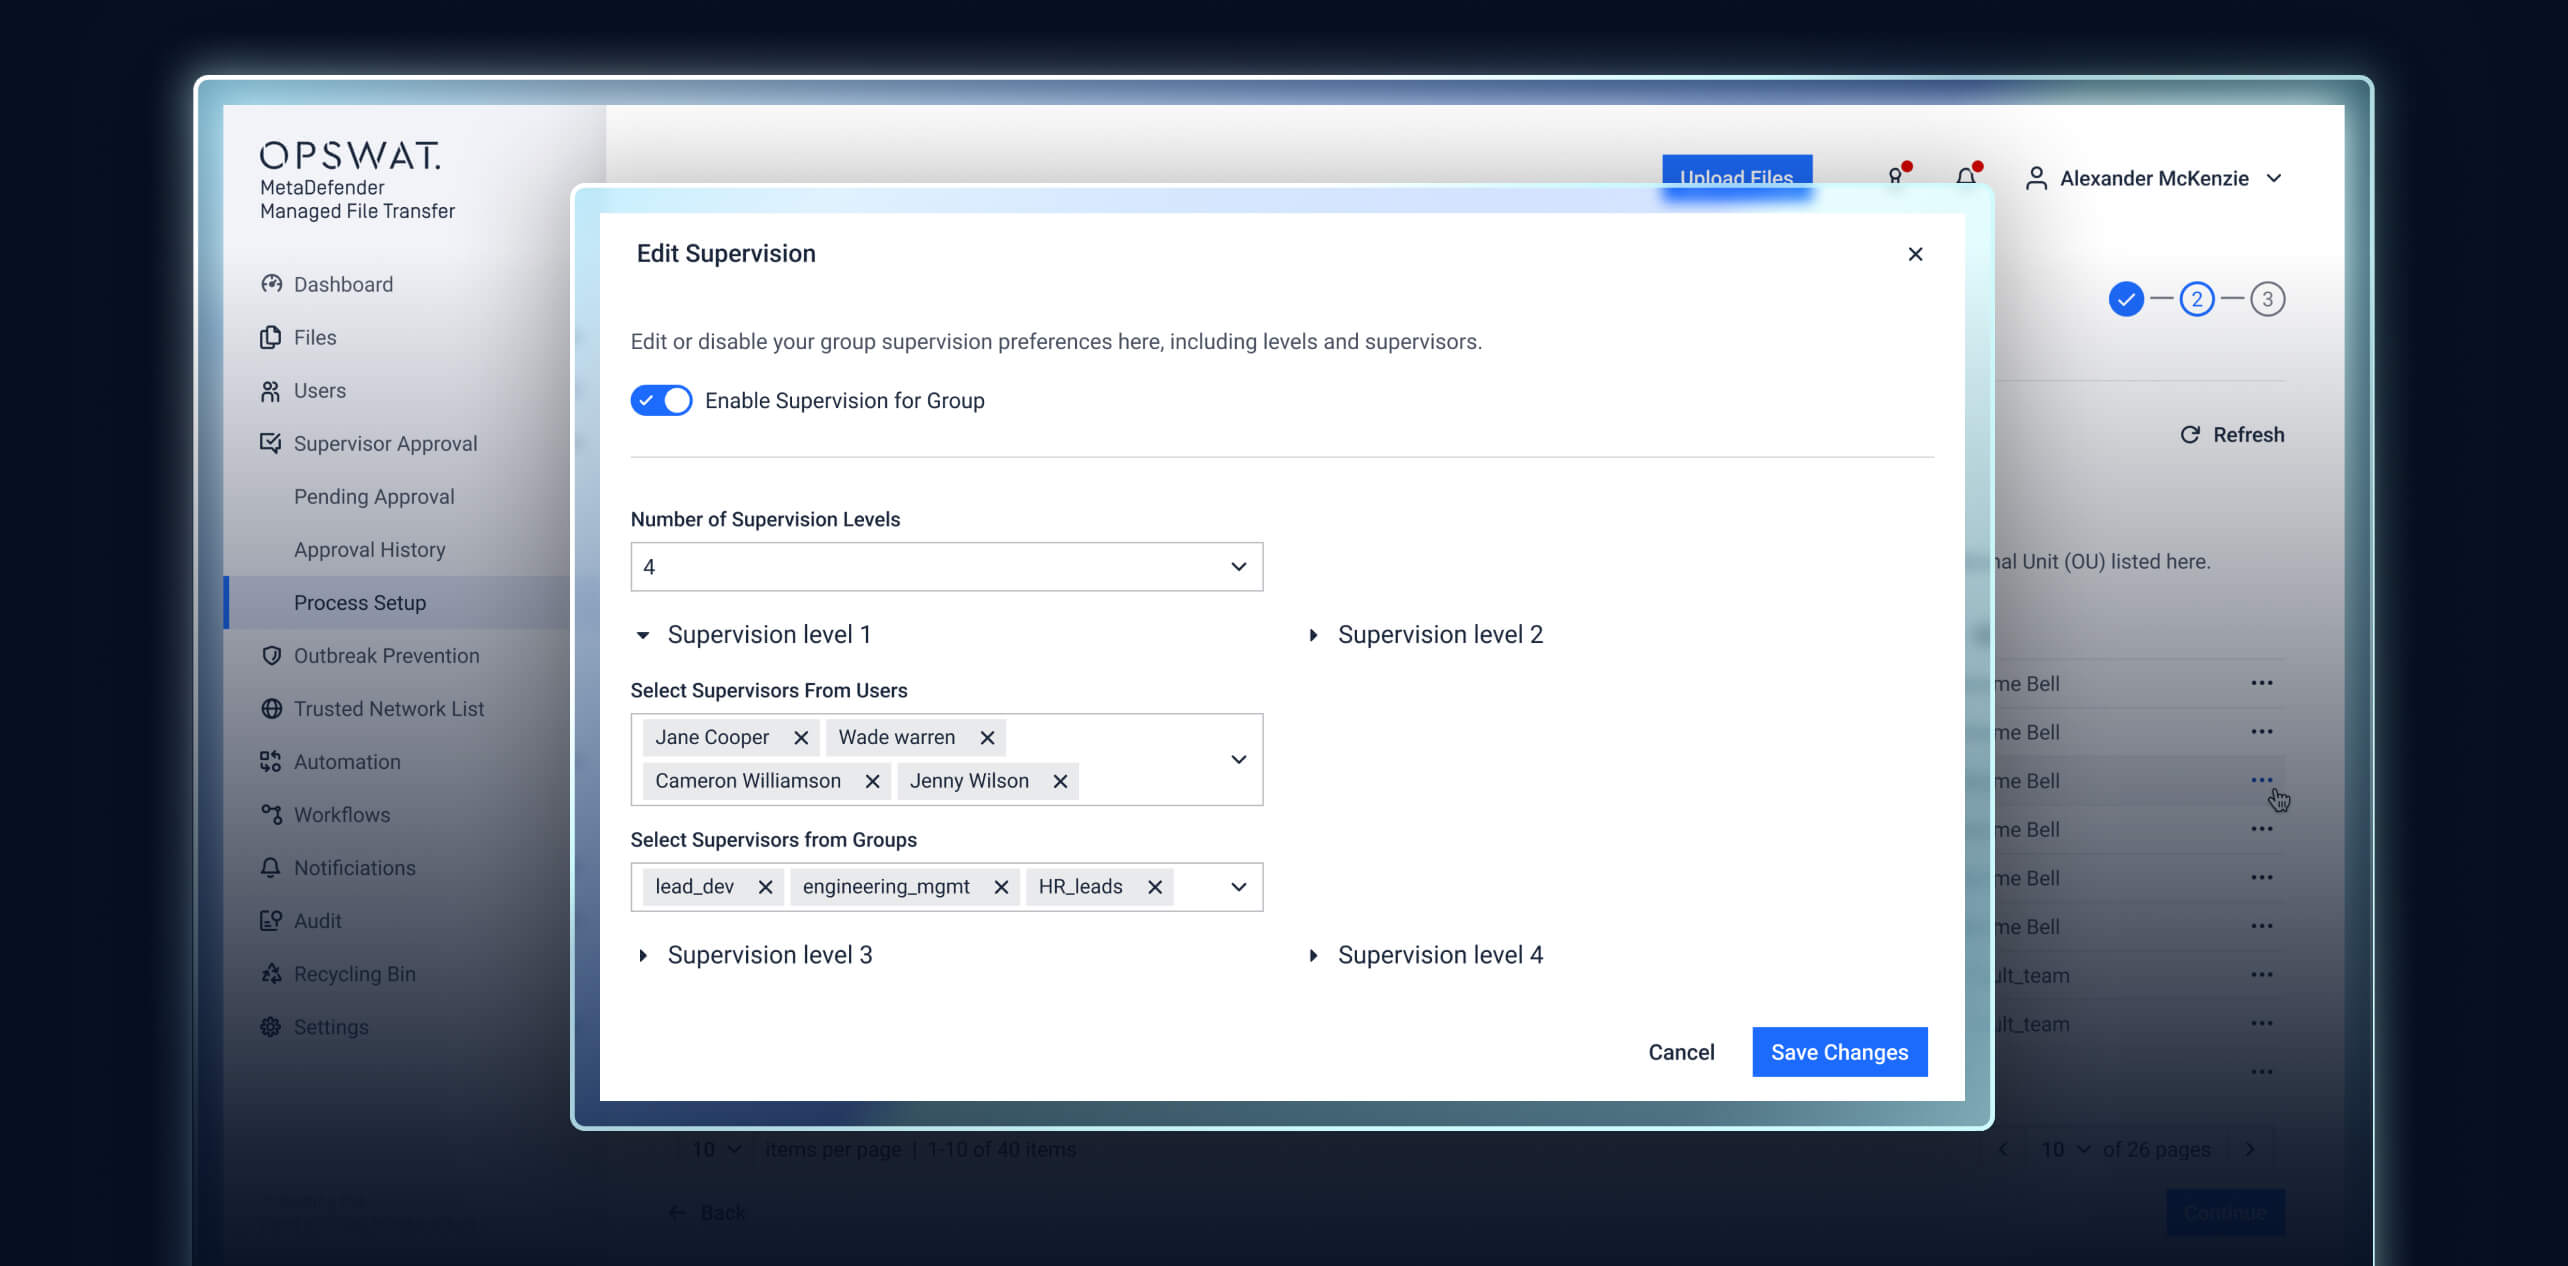Image resolution: width=2568 pixels, height=1266 pixels.
Task: Open Automation using its sidebar icon
Action: click(x=271, y=761)
